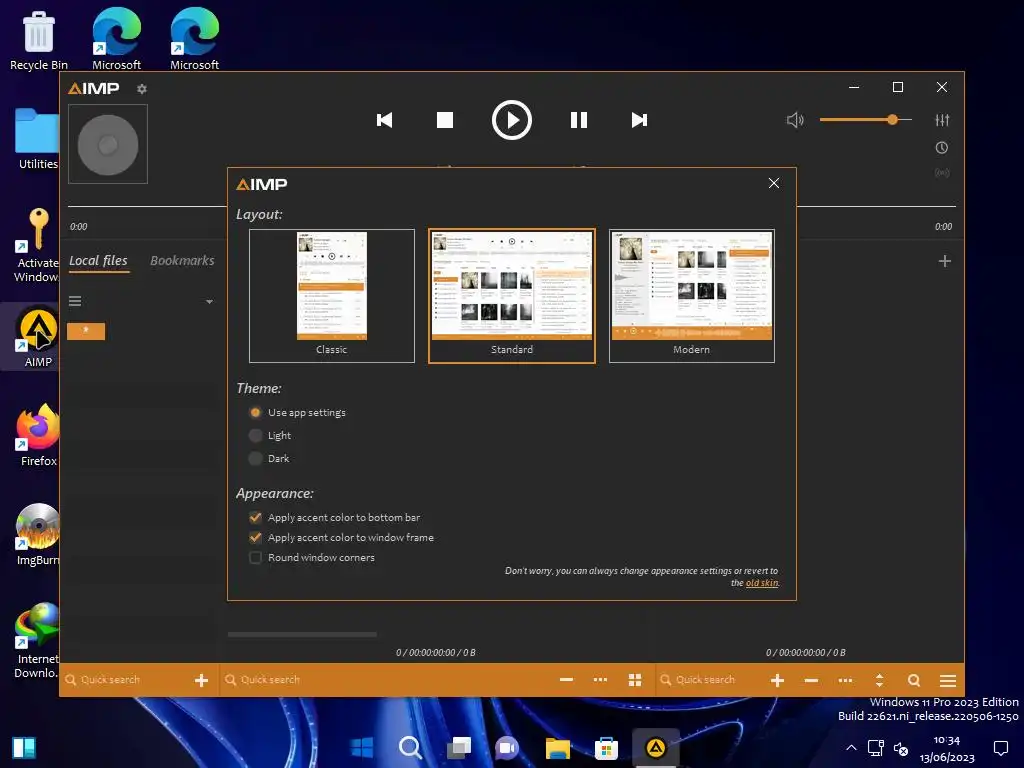Open the notification center icon
1024x768 pixels.
point(1000,748)
